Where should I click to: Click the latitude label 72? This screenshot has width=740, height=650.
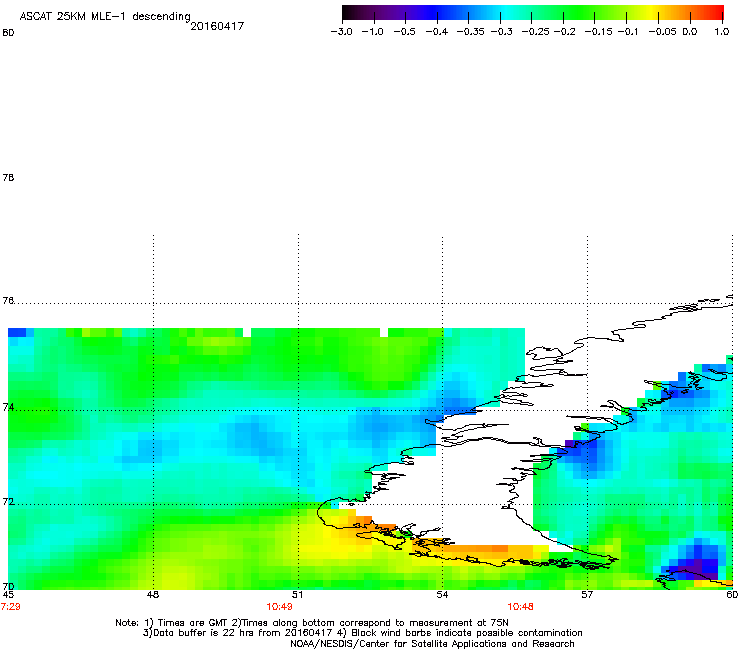(x=8, y=501)
